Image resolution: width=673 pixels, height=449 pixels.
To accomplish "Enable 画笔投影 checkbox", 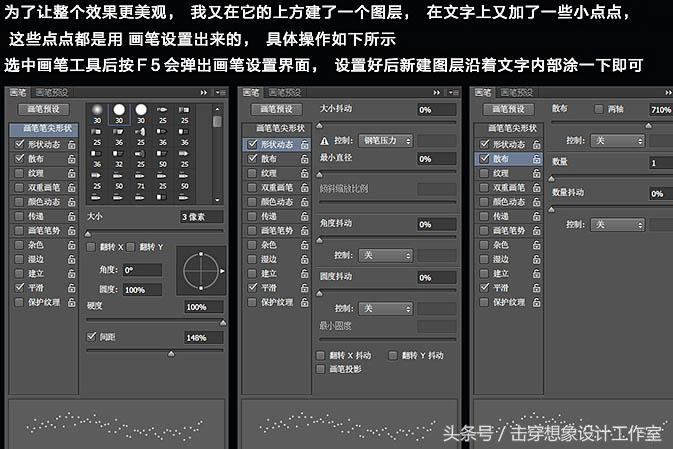I will 320,369.
